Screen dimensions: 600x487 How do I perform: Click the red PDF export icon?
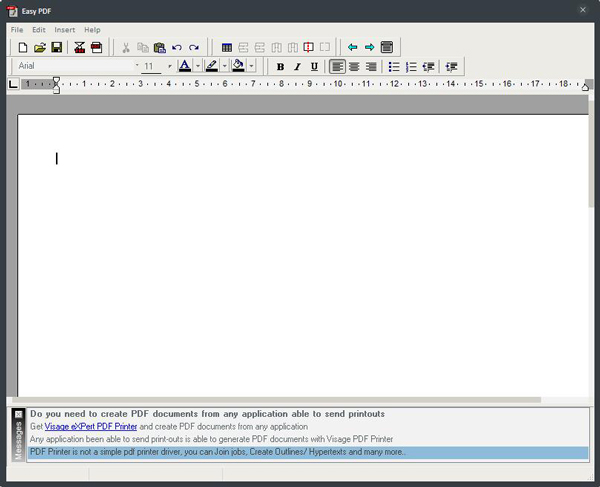[x=80, y=47]
